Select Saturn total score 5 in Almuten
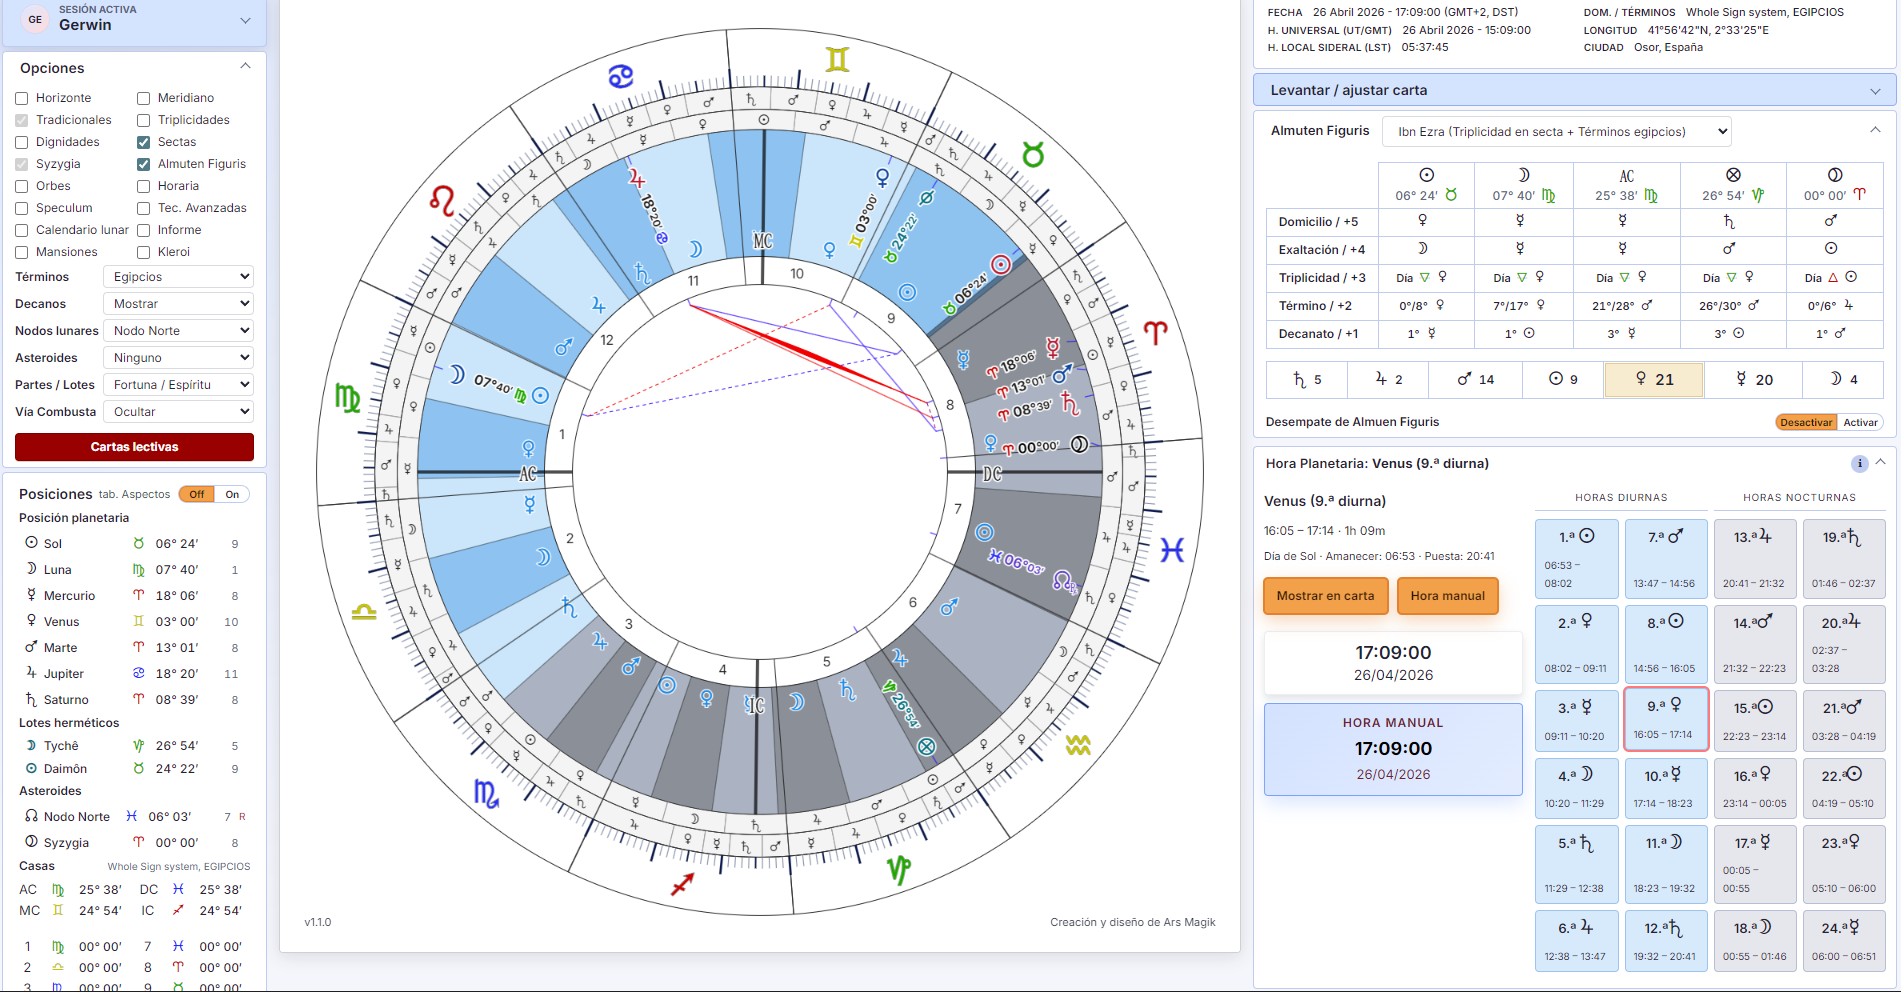The height and width of the screenshot is (992, 1901). point(1307,379)
